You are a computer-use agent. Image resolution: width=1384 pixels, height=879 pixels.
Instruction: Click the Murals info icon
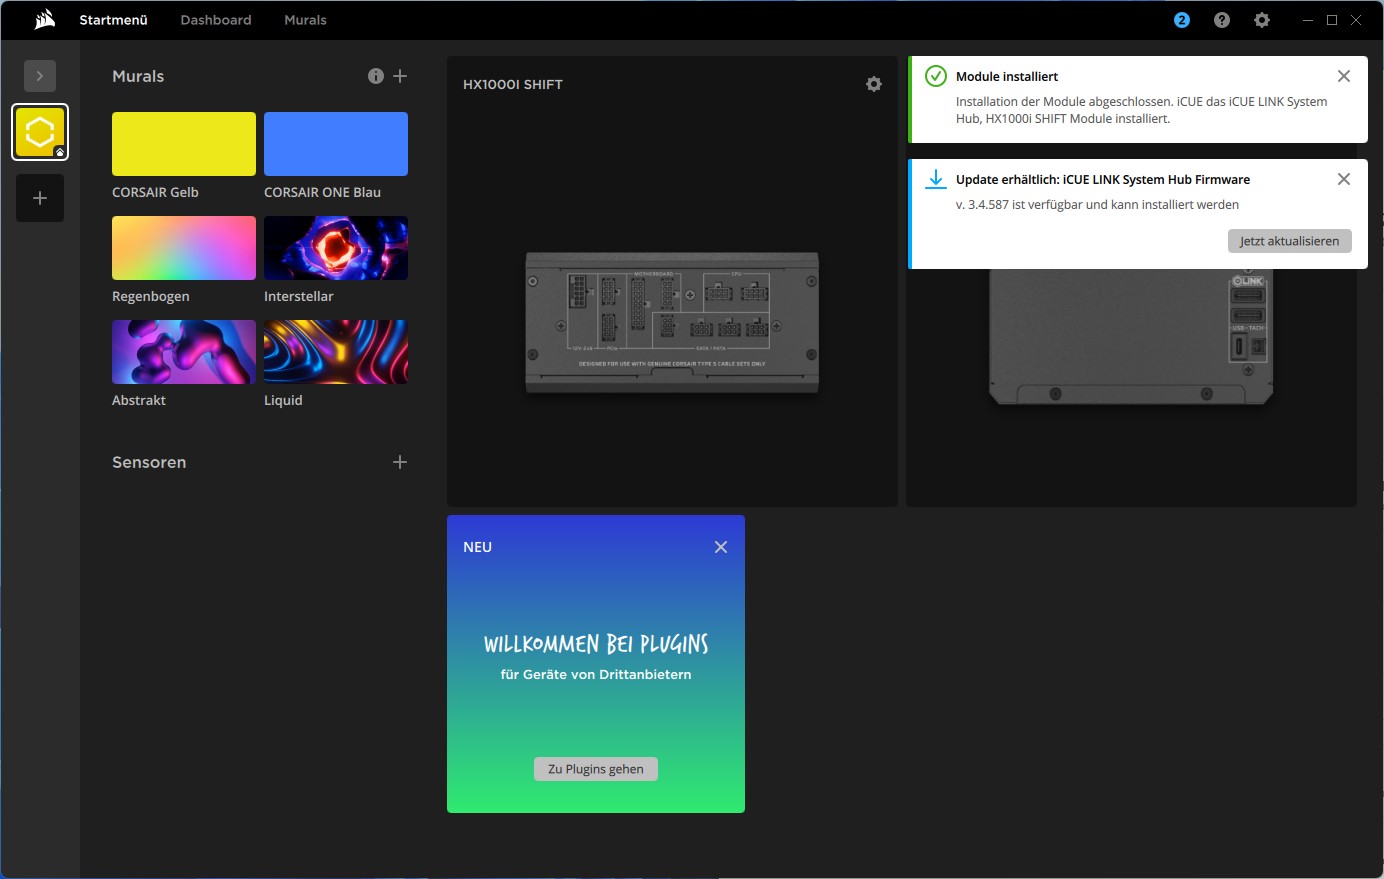[376, 76]
